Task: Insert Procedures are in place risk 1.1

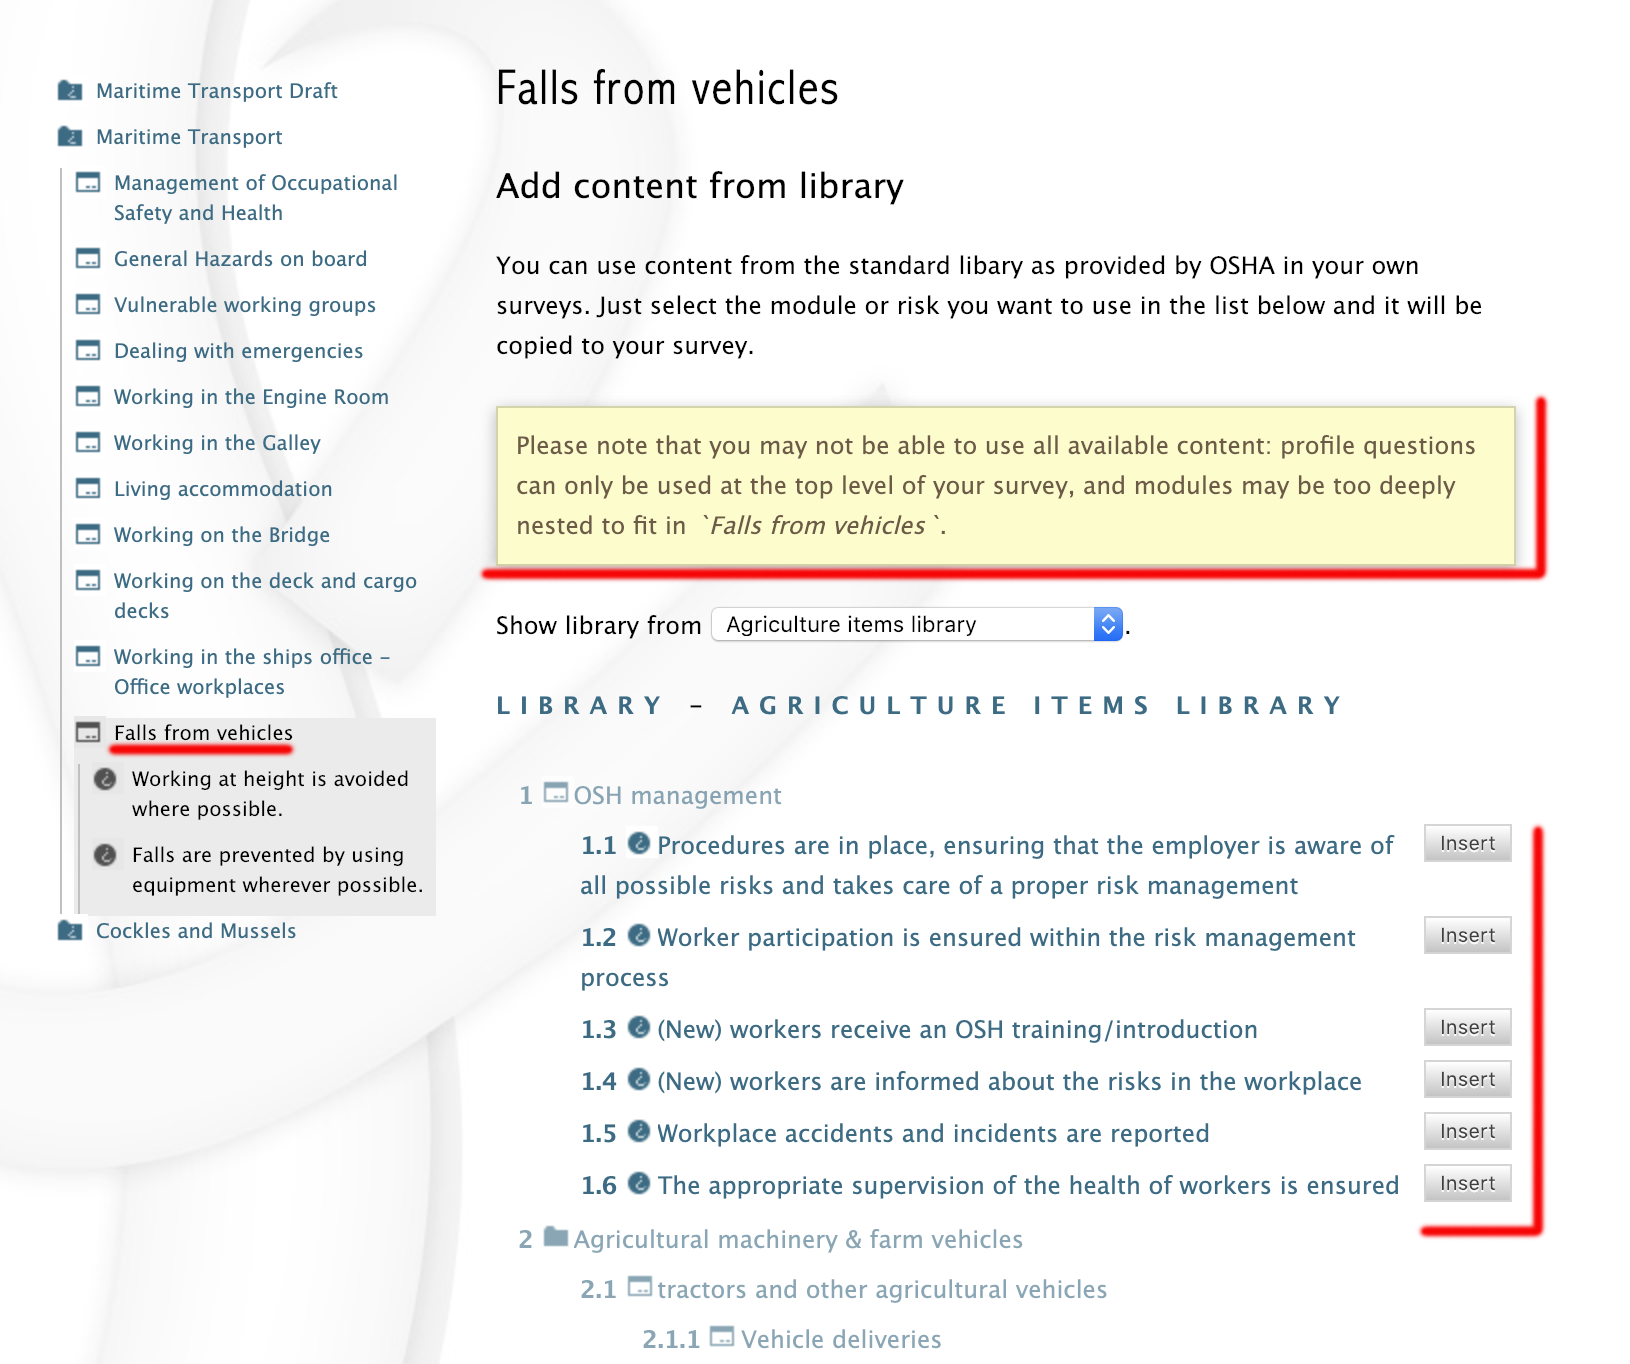Action: tap(1466, 844)
